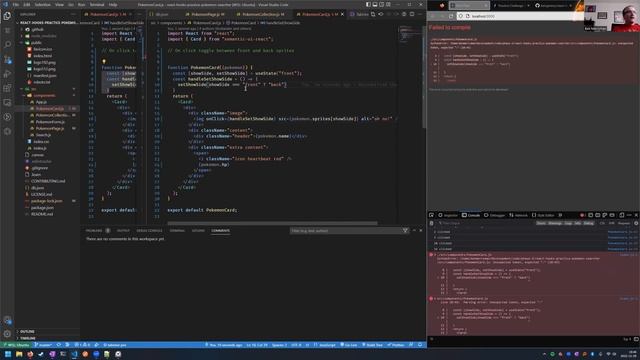
Task: Switch to the PokemonCollection.js editor tab
Action: tap(261, 14)
